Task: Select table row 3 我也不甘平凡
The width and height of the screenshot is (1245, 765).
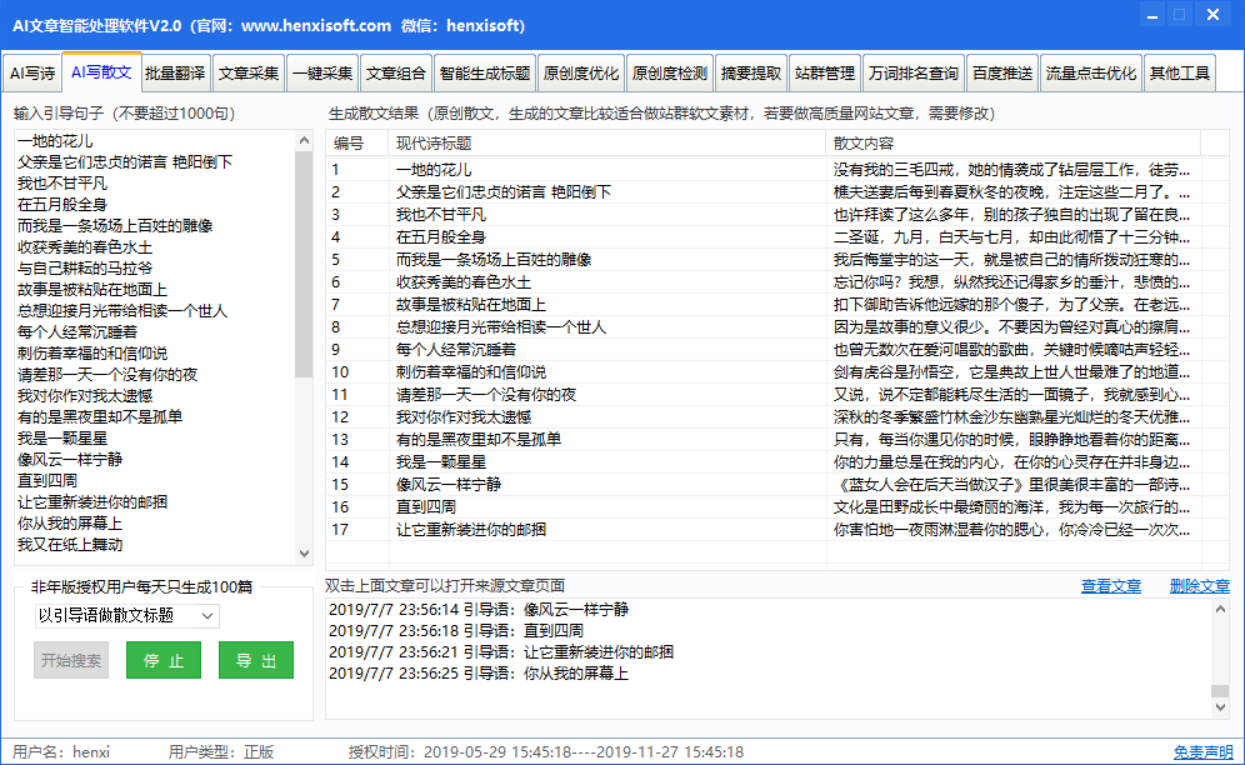Action: (778, 215)
